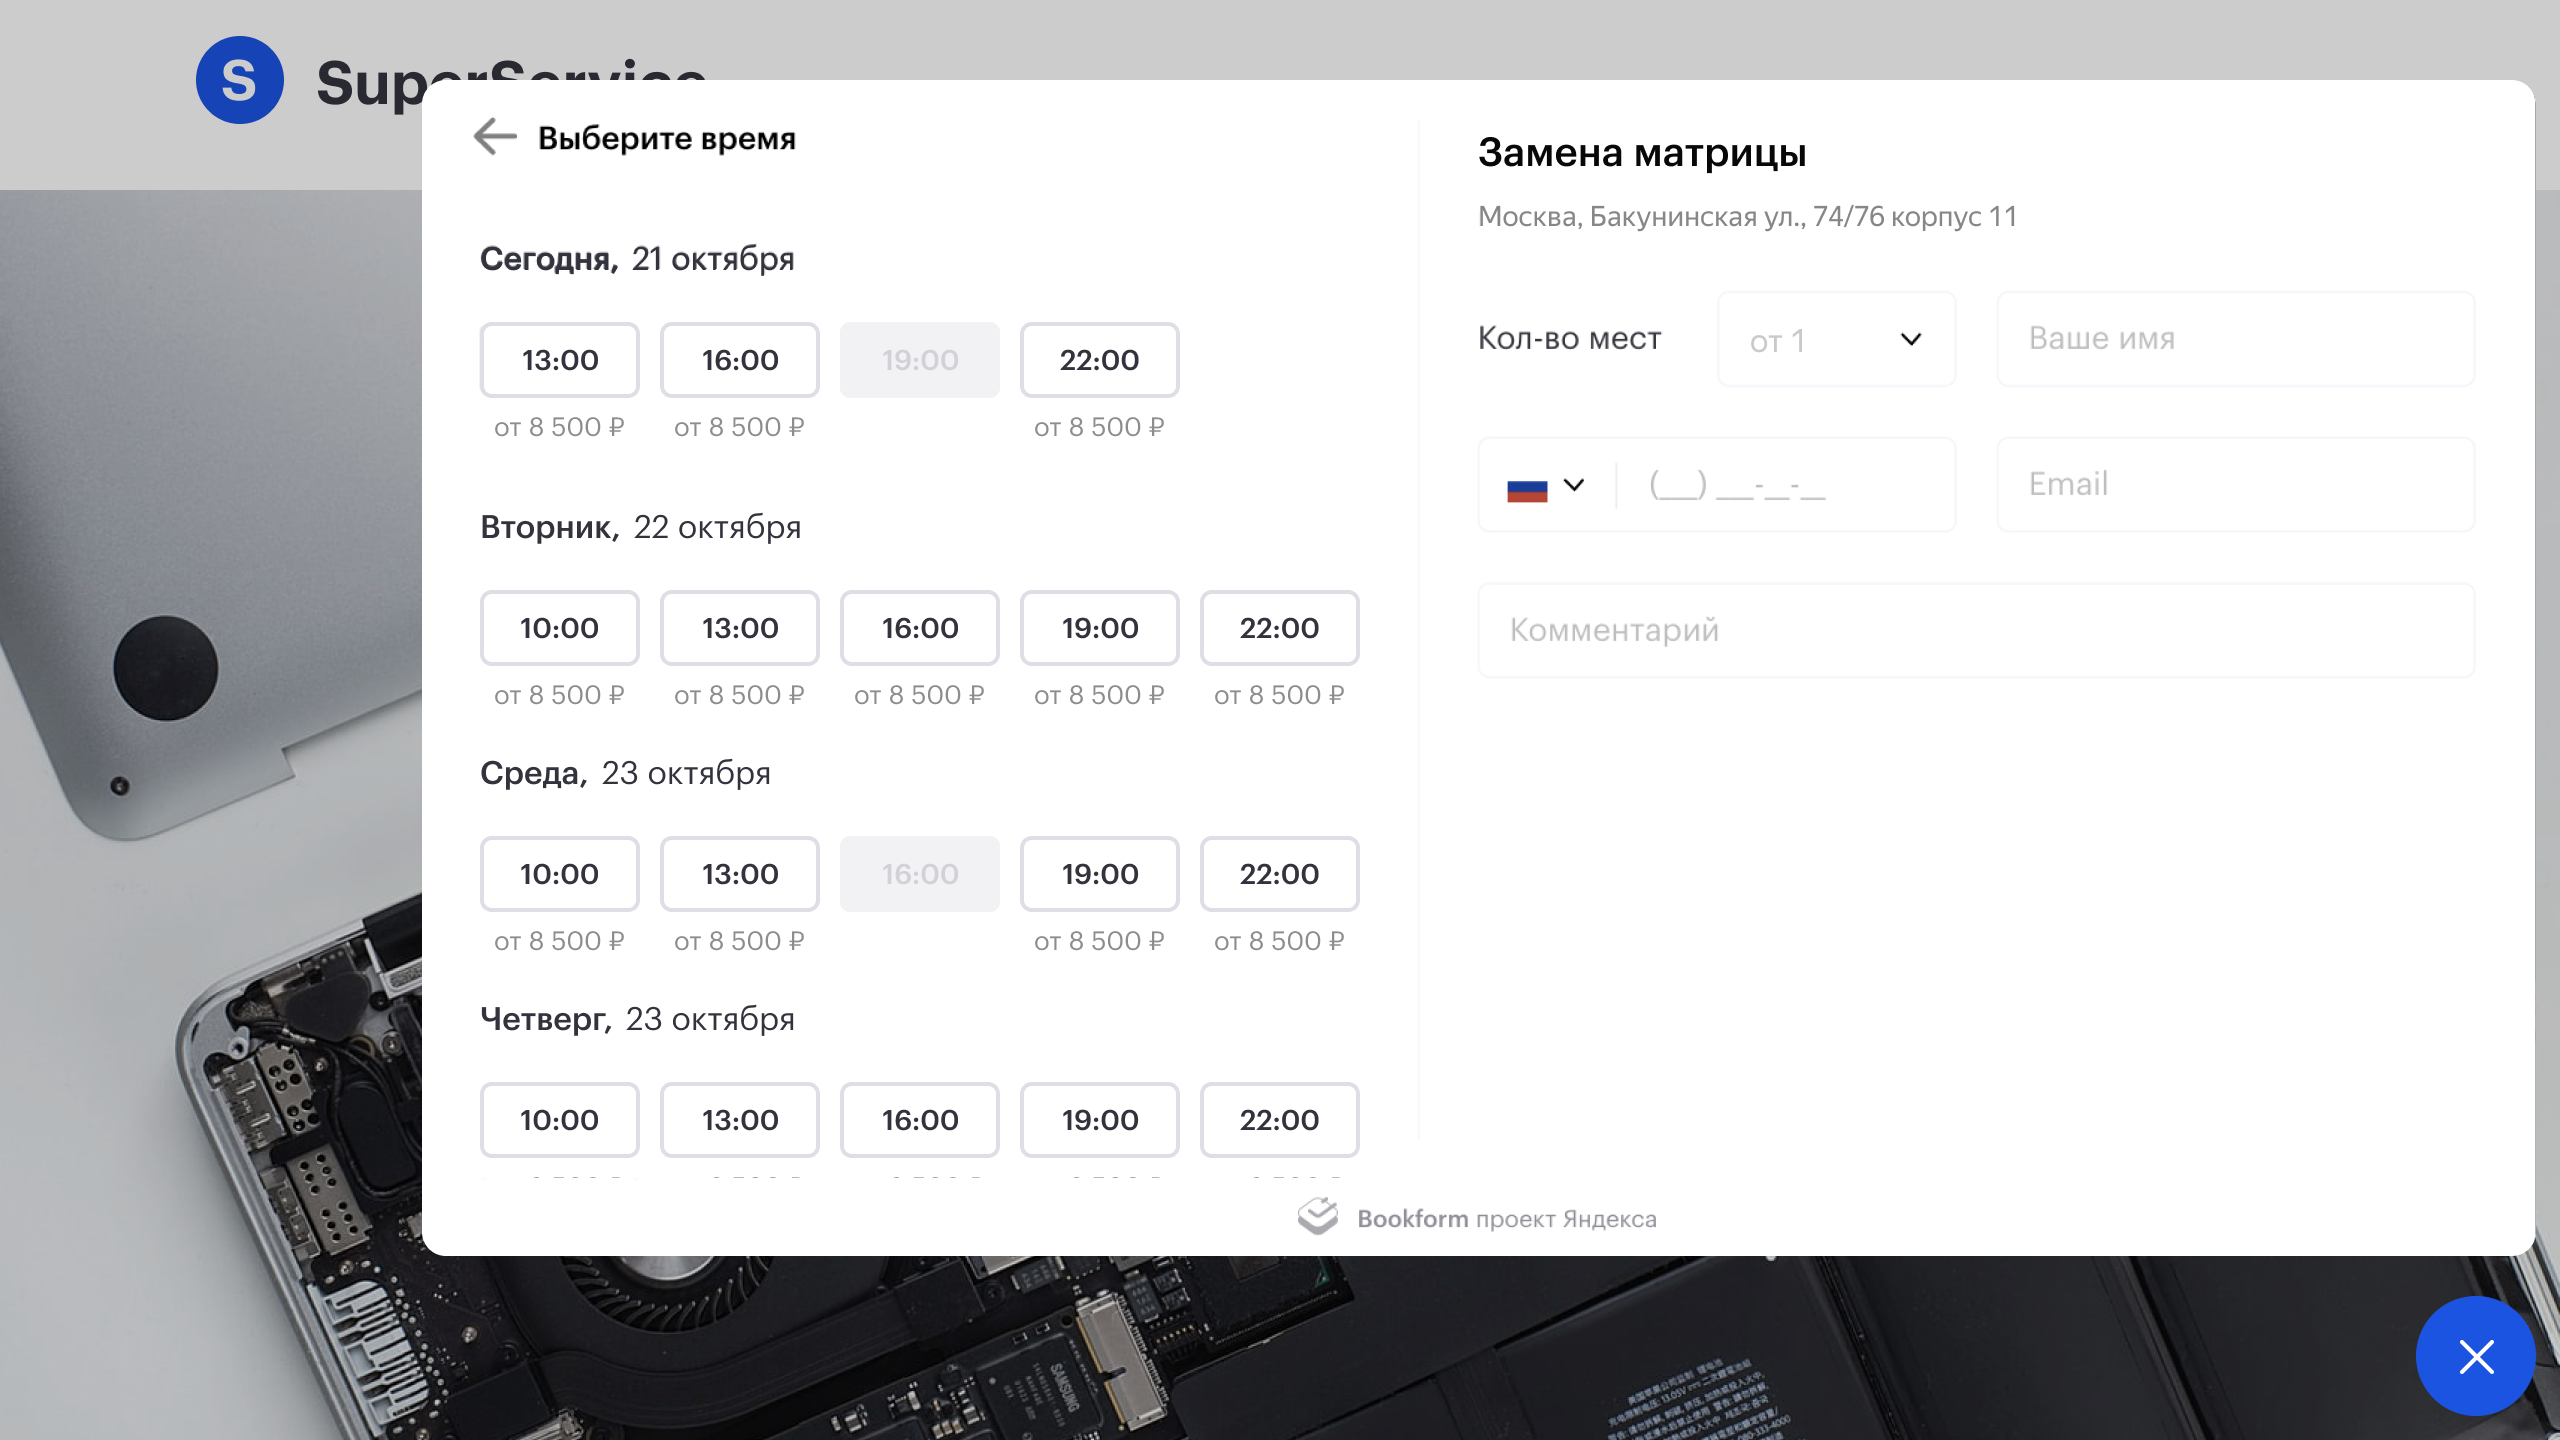The image size is (2560, 1440).
Task: Click the greyed-out 16:00 slot on Среда
Action: pos(920,874)
